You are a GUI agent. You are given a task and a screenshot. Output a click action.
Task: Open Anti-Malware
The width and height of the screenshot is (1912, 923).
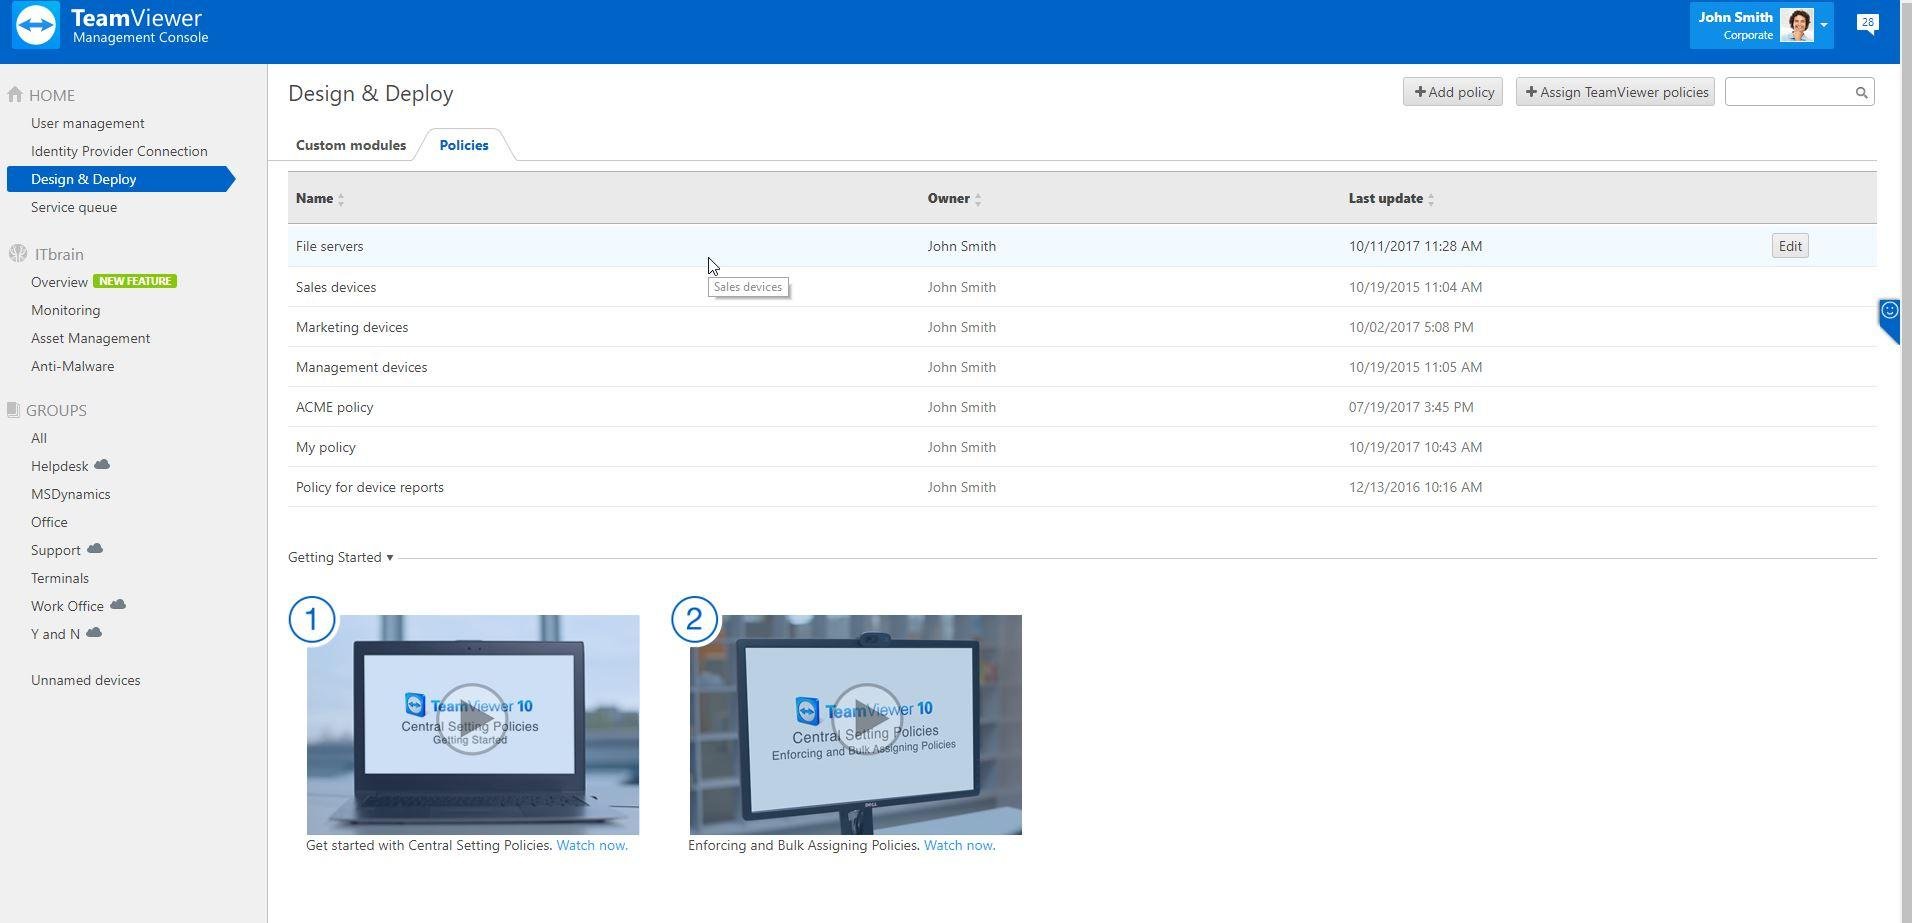point(73,366)
